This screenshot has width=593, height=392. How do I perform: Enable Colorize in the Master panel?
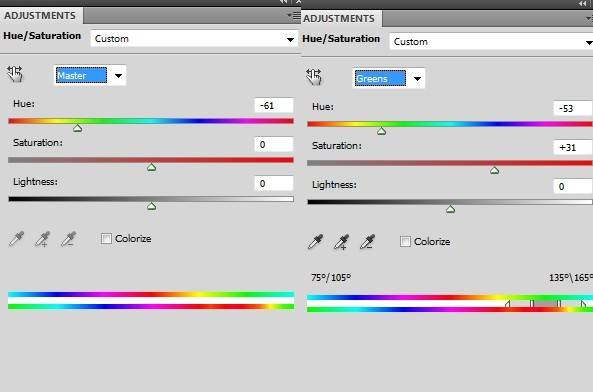click(106, 239)
